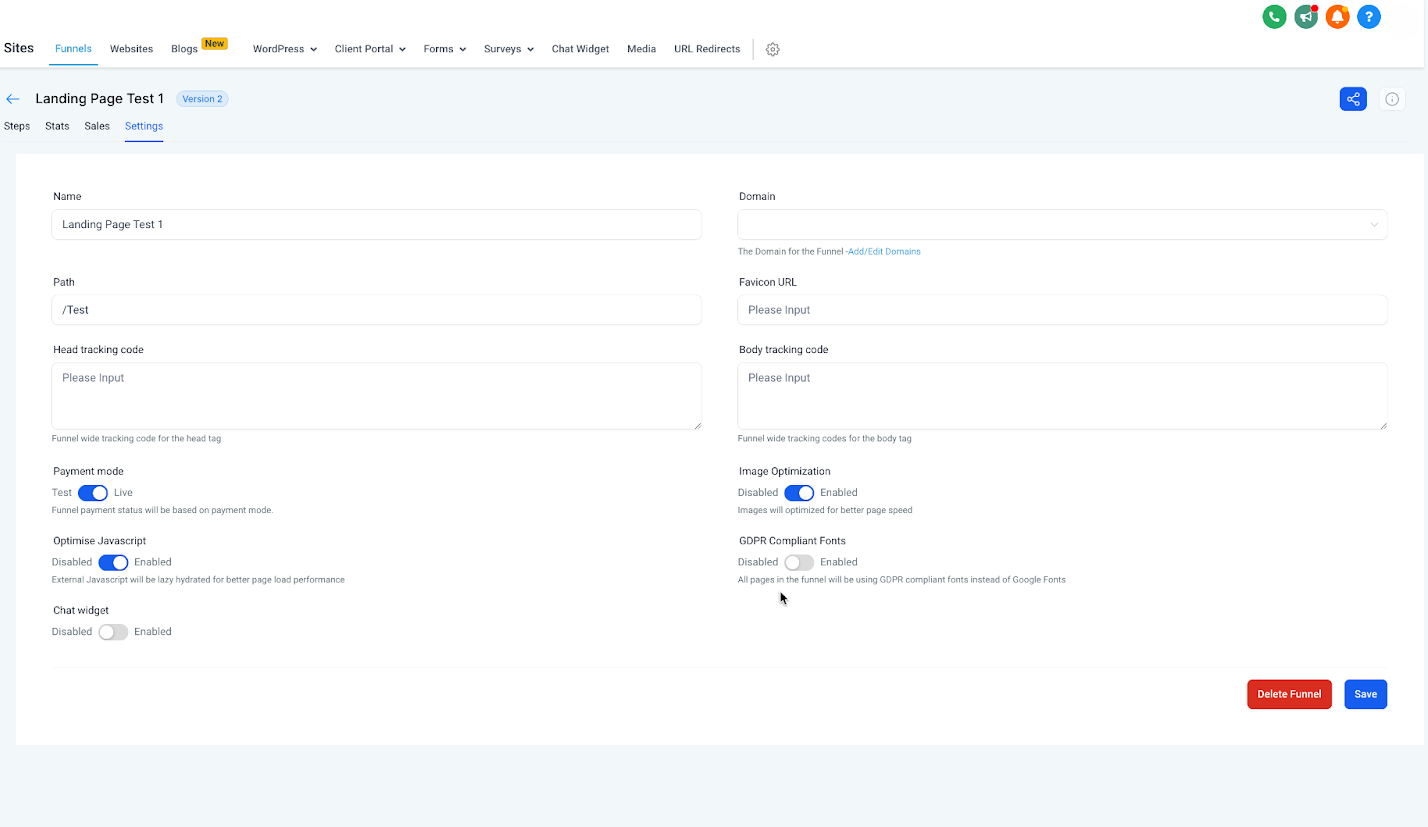Click the red Delete Funnel button
This screenshot has height=827, width=1428.
click(1289, 694)
